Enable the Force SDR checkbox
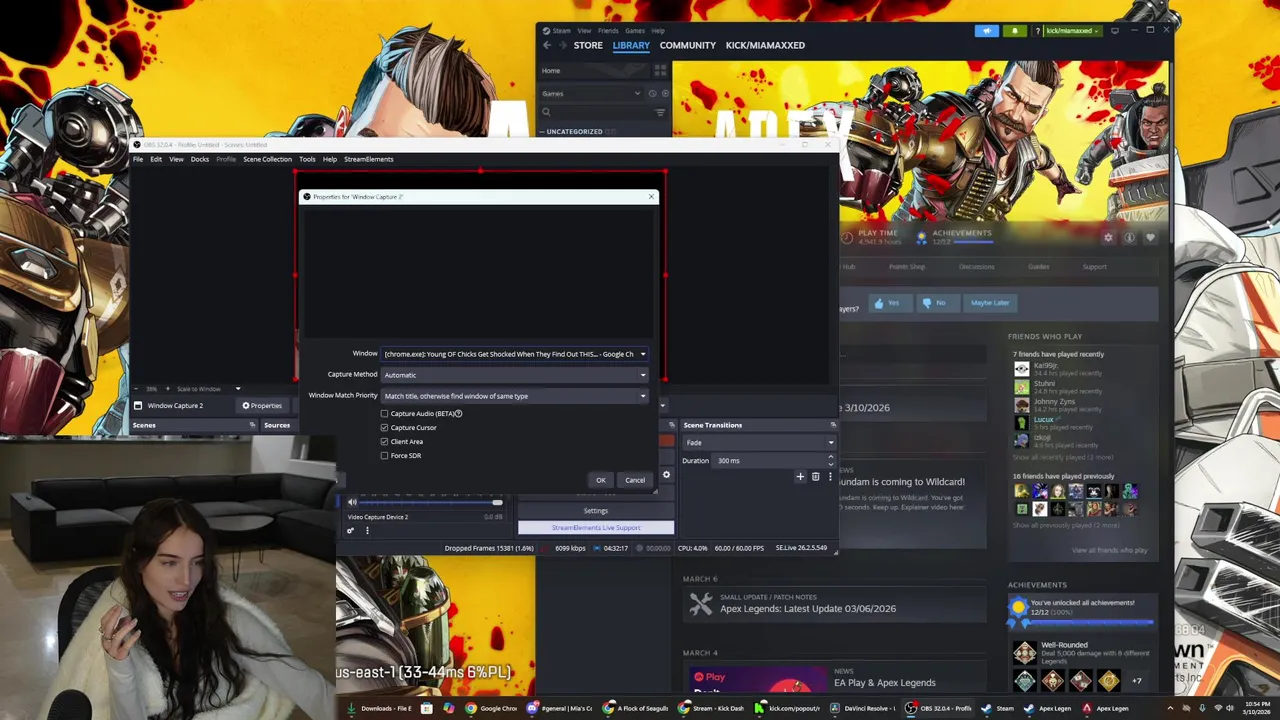 pos(384,455)
